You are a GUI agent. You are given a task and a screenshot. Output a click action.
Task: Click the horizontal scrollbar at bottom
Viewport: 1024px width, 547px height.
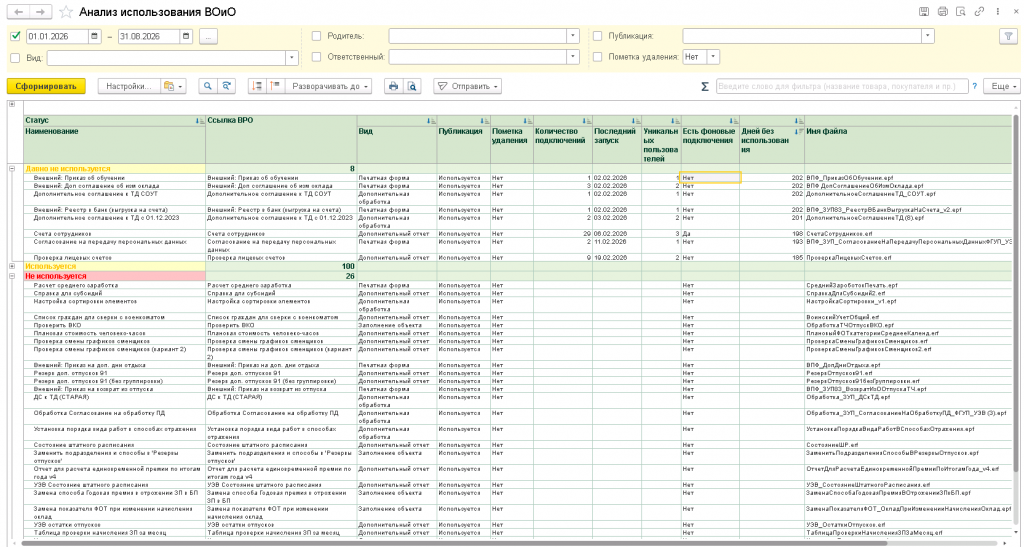pos(457,543)
